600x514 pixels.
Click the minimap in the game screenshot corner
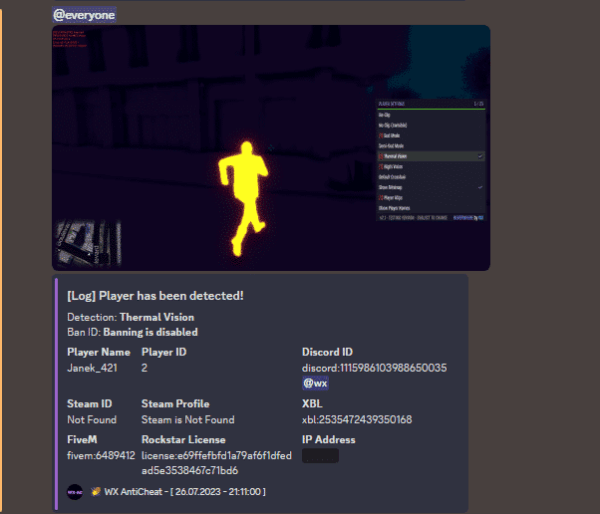click(77, 244)
